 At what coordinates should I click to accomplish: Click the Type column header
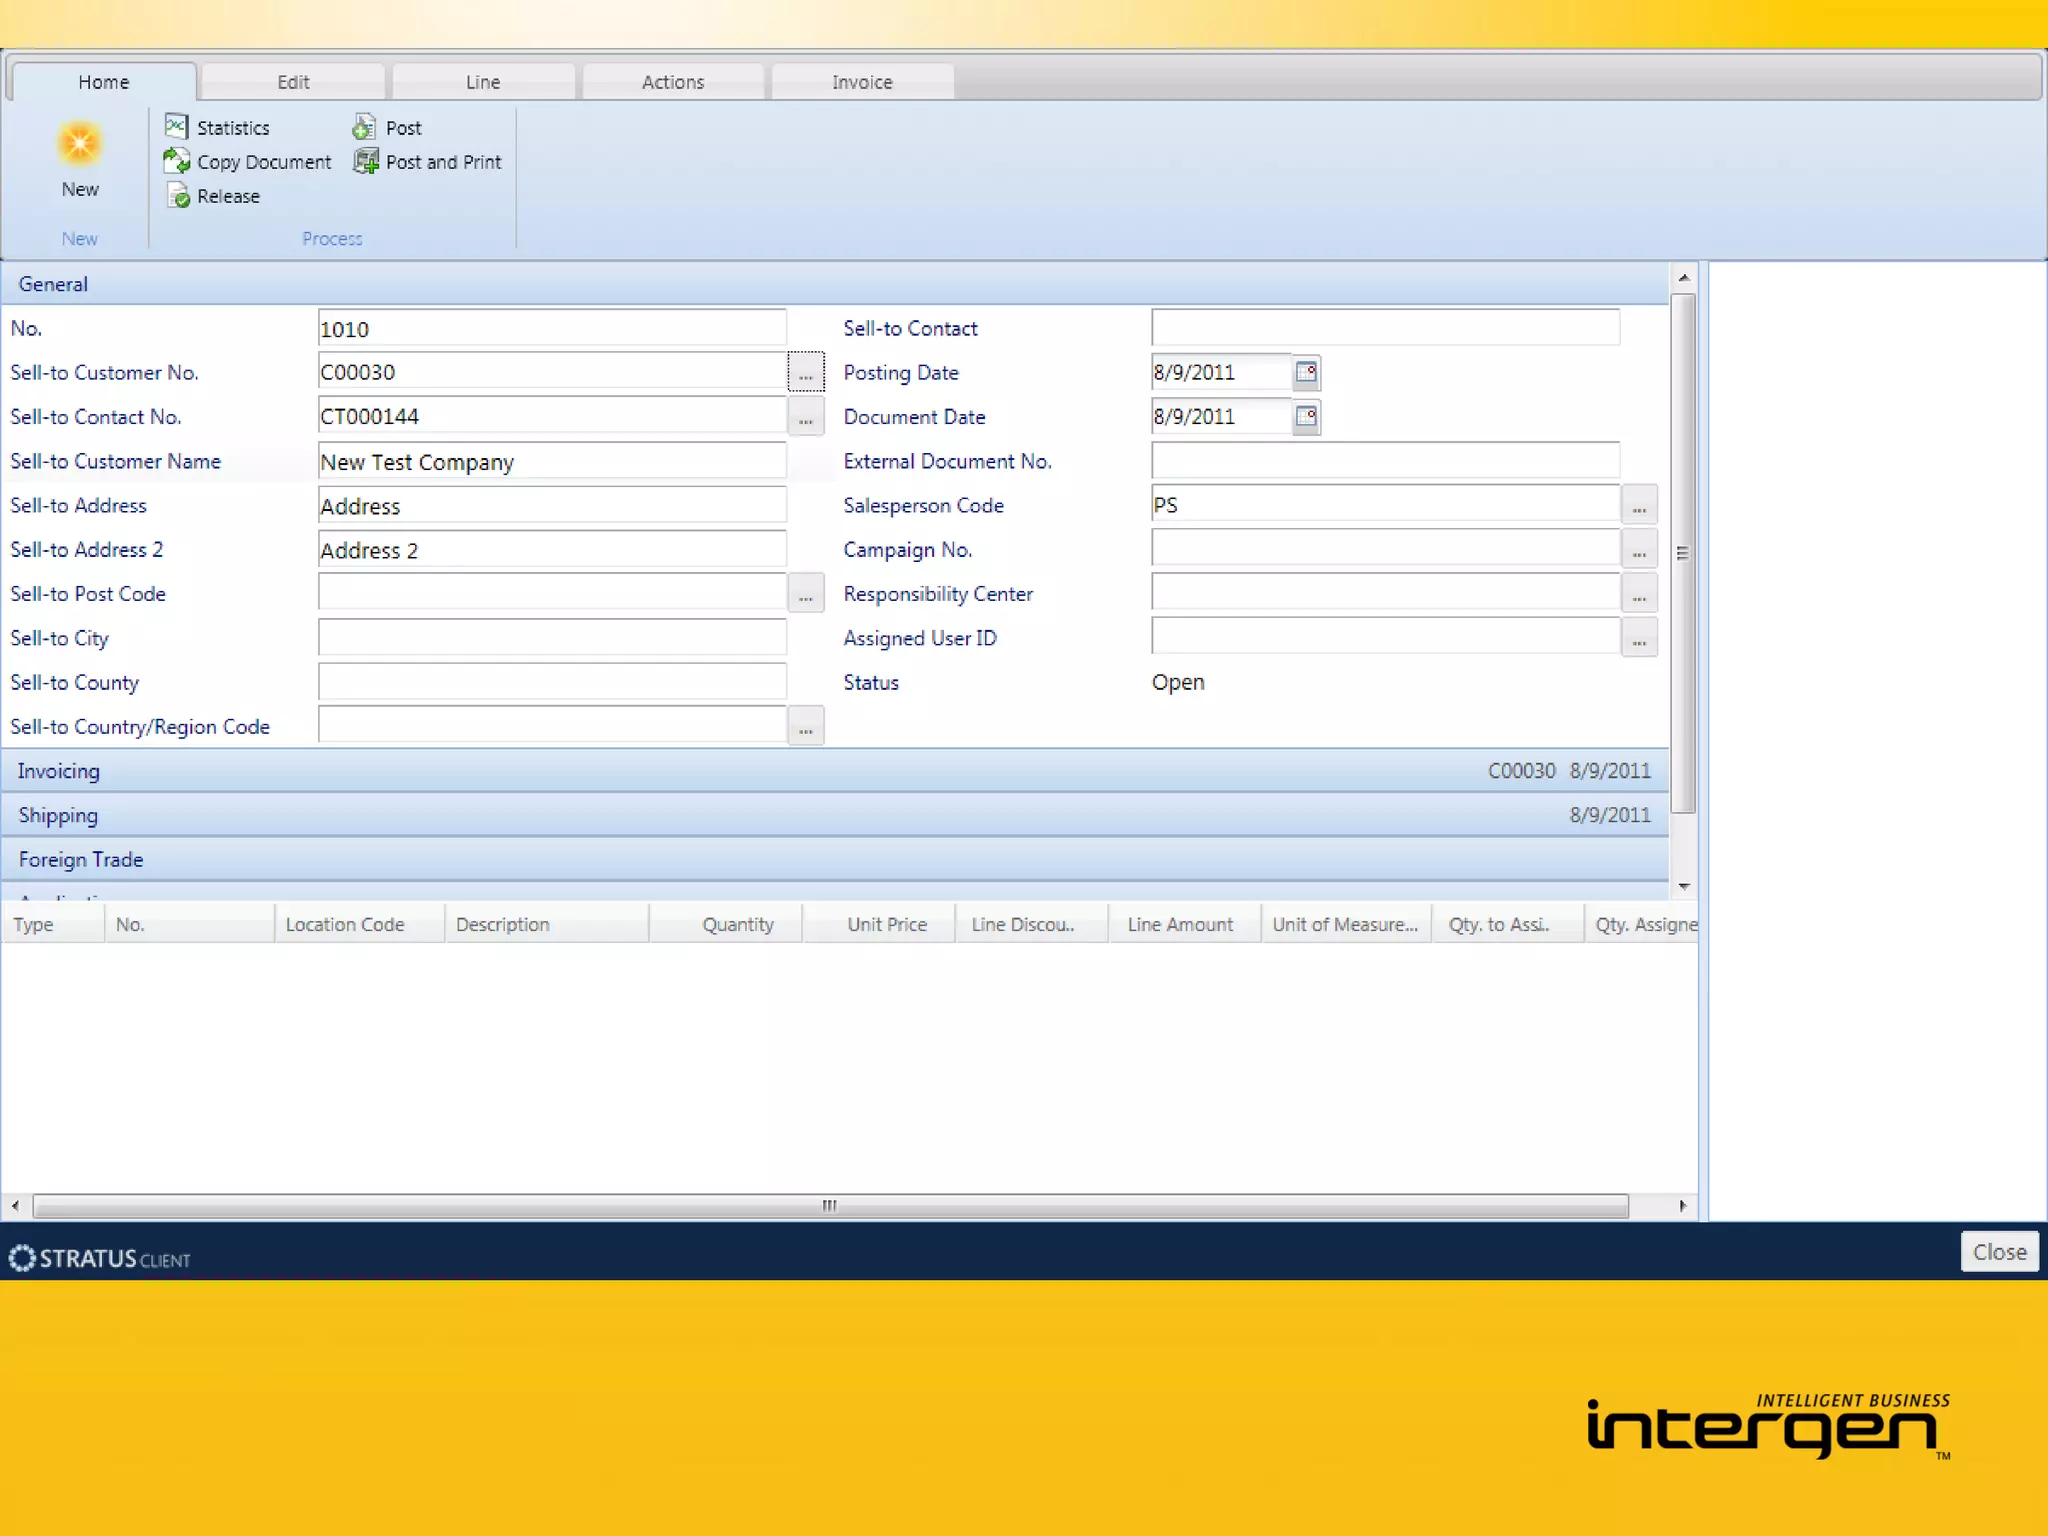[52, 924]
